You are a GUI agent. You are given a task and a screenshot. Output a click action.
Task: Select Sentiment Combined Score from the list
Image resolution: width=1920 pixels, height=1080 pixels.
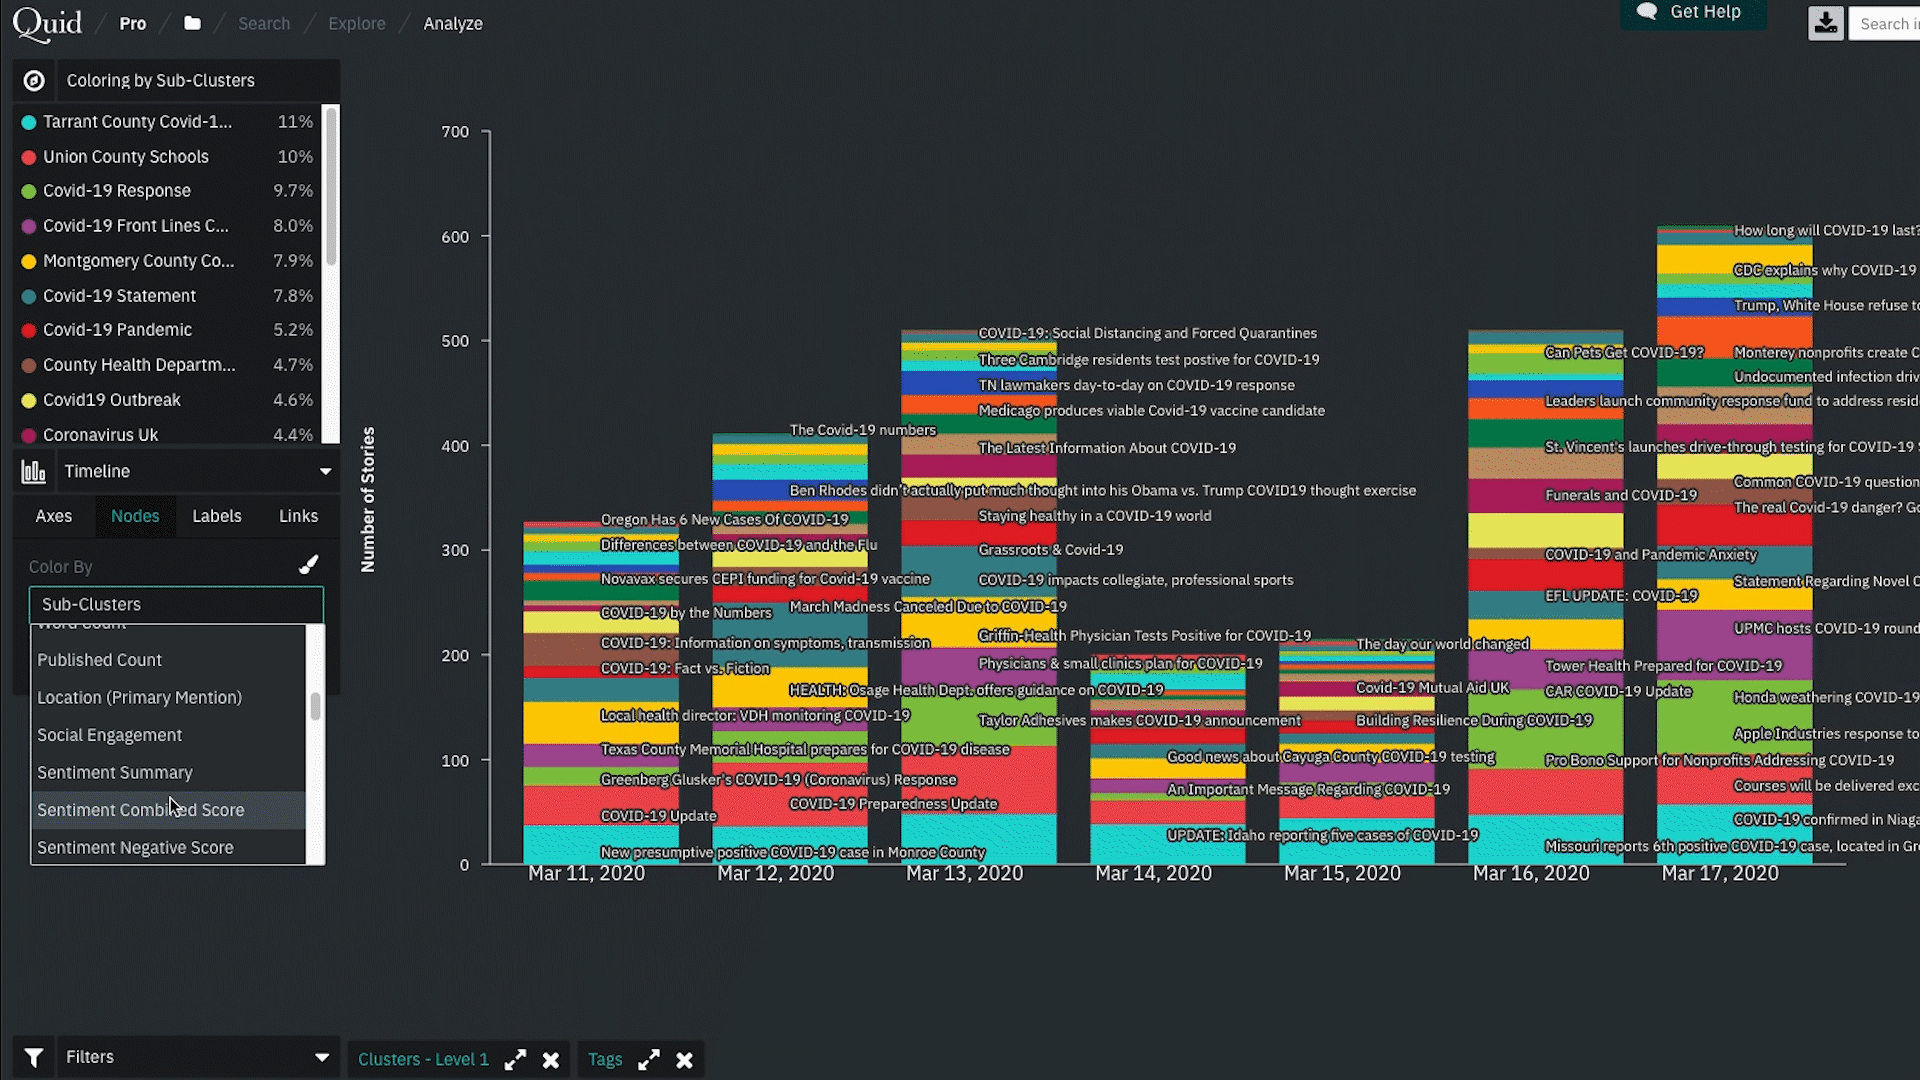coord(141,810)
